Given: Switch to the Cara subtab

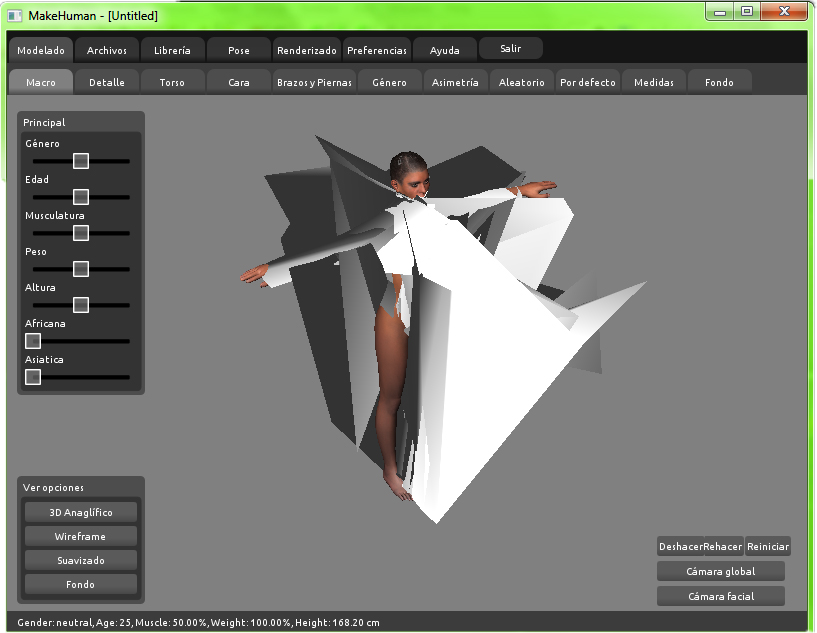Looking at the screenshot, I should point(239,82).
